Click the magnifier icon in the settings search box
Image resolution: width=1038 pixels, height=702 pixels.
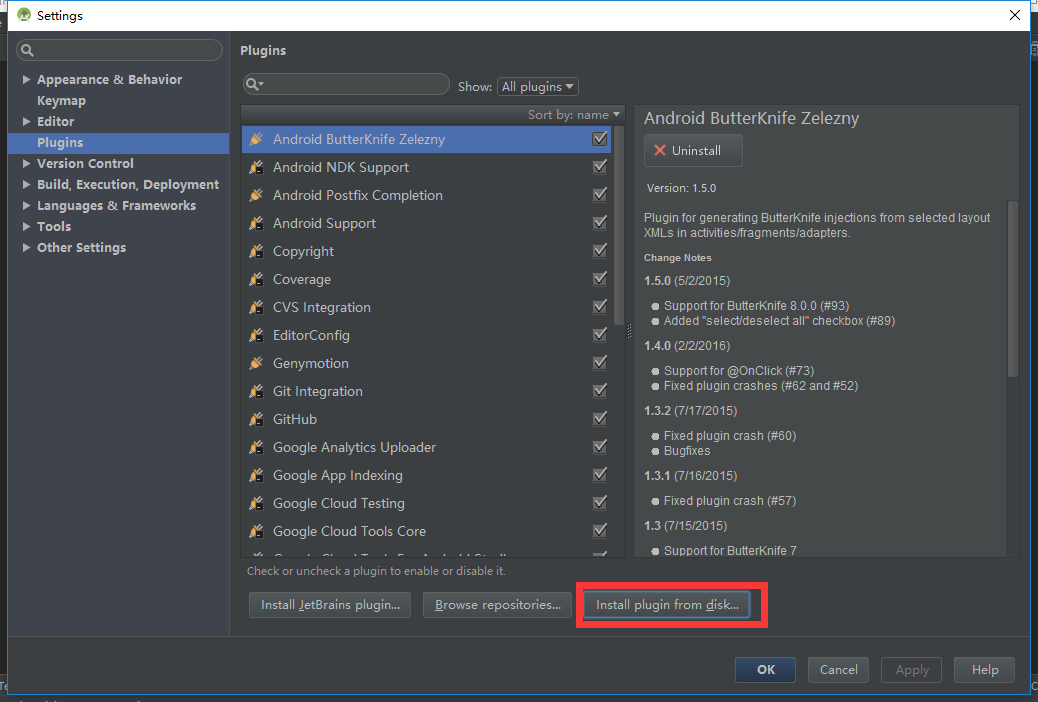pos(27,50)
